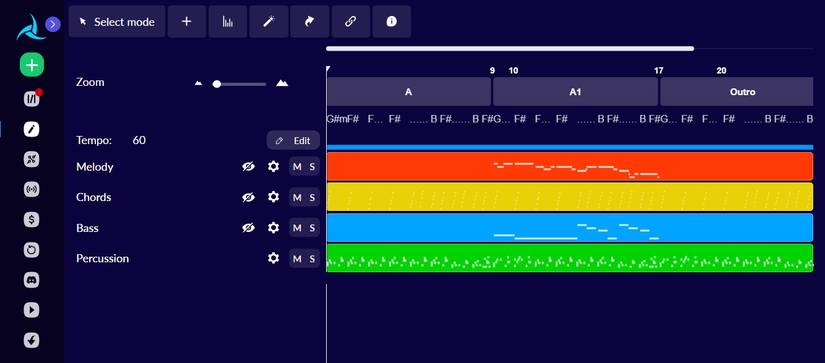Screen dimensions: 825x363
Task: Click the tempo value 60
Action: pos(139,140)
